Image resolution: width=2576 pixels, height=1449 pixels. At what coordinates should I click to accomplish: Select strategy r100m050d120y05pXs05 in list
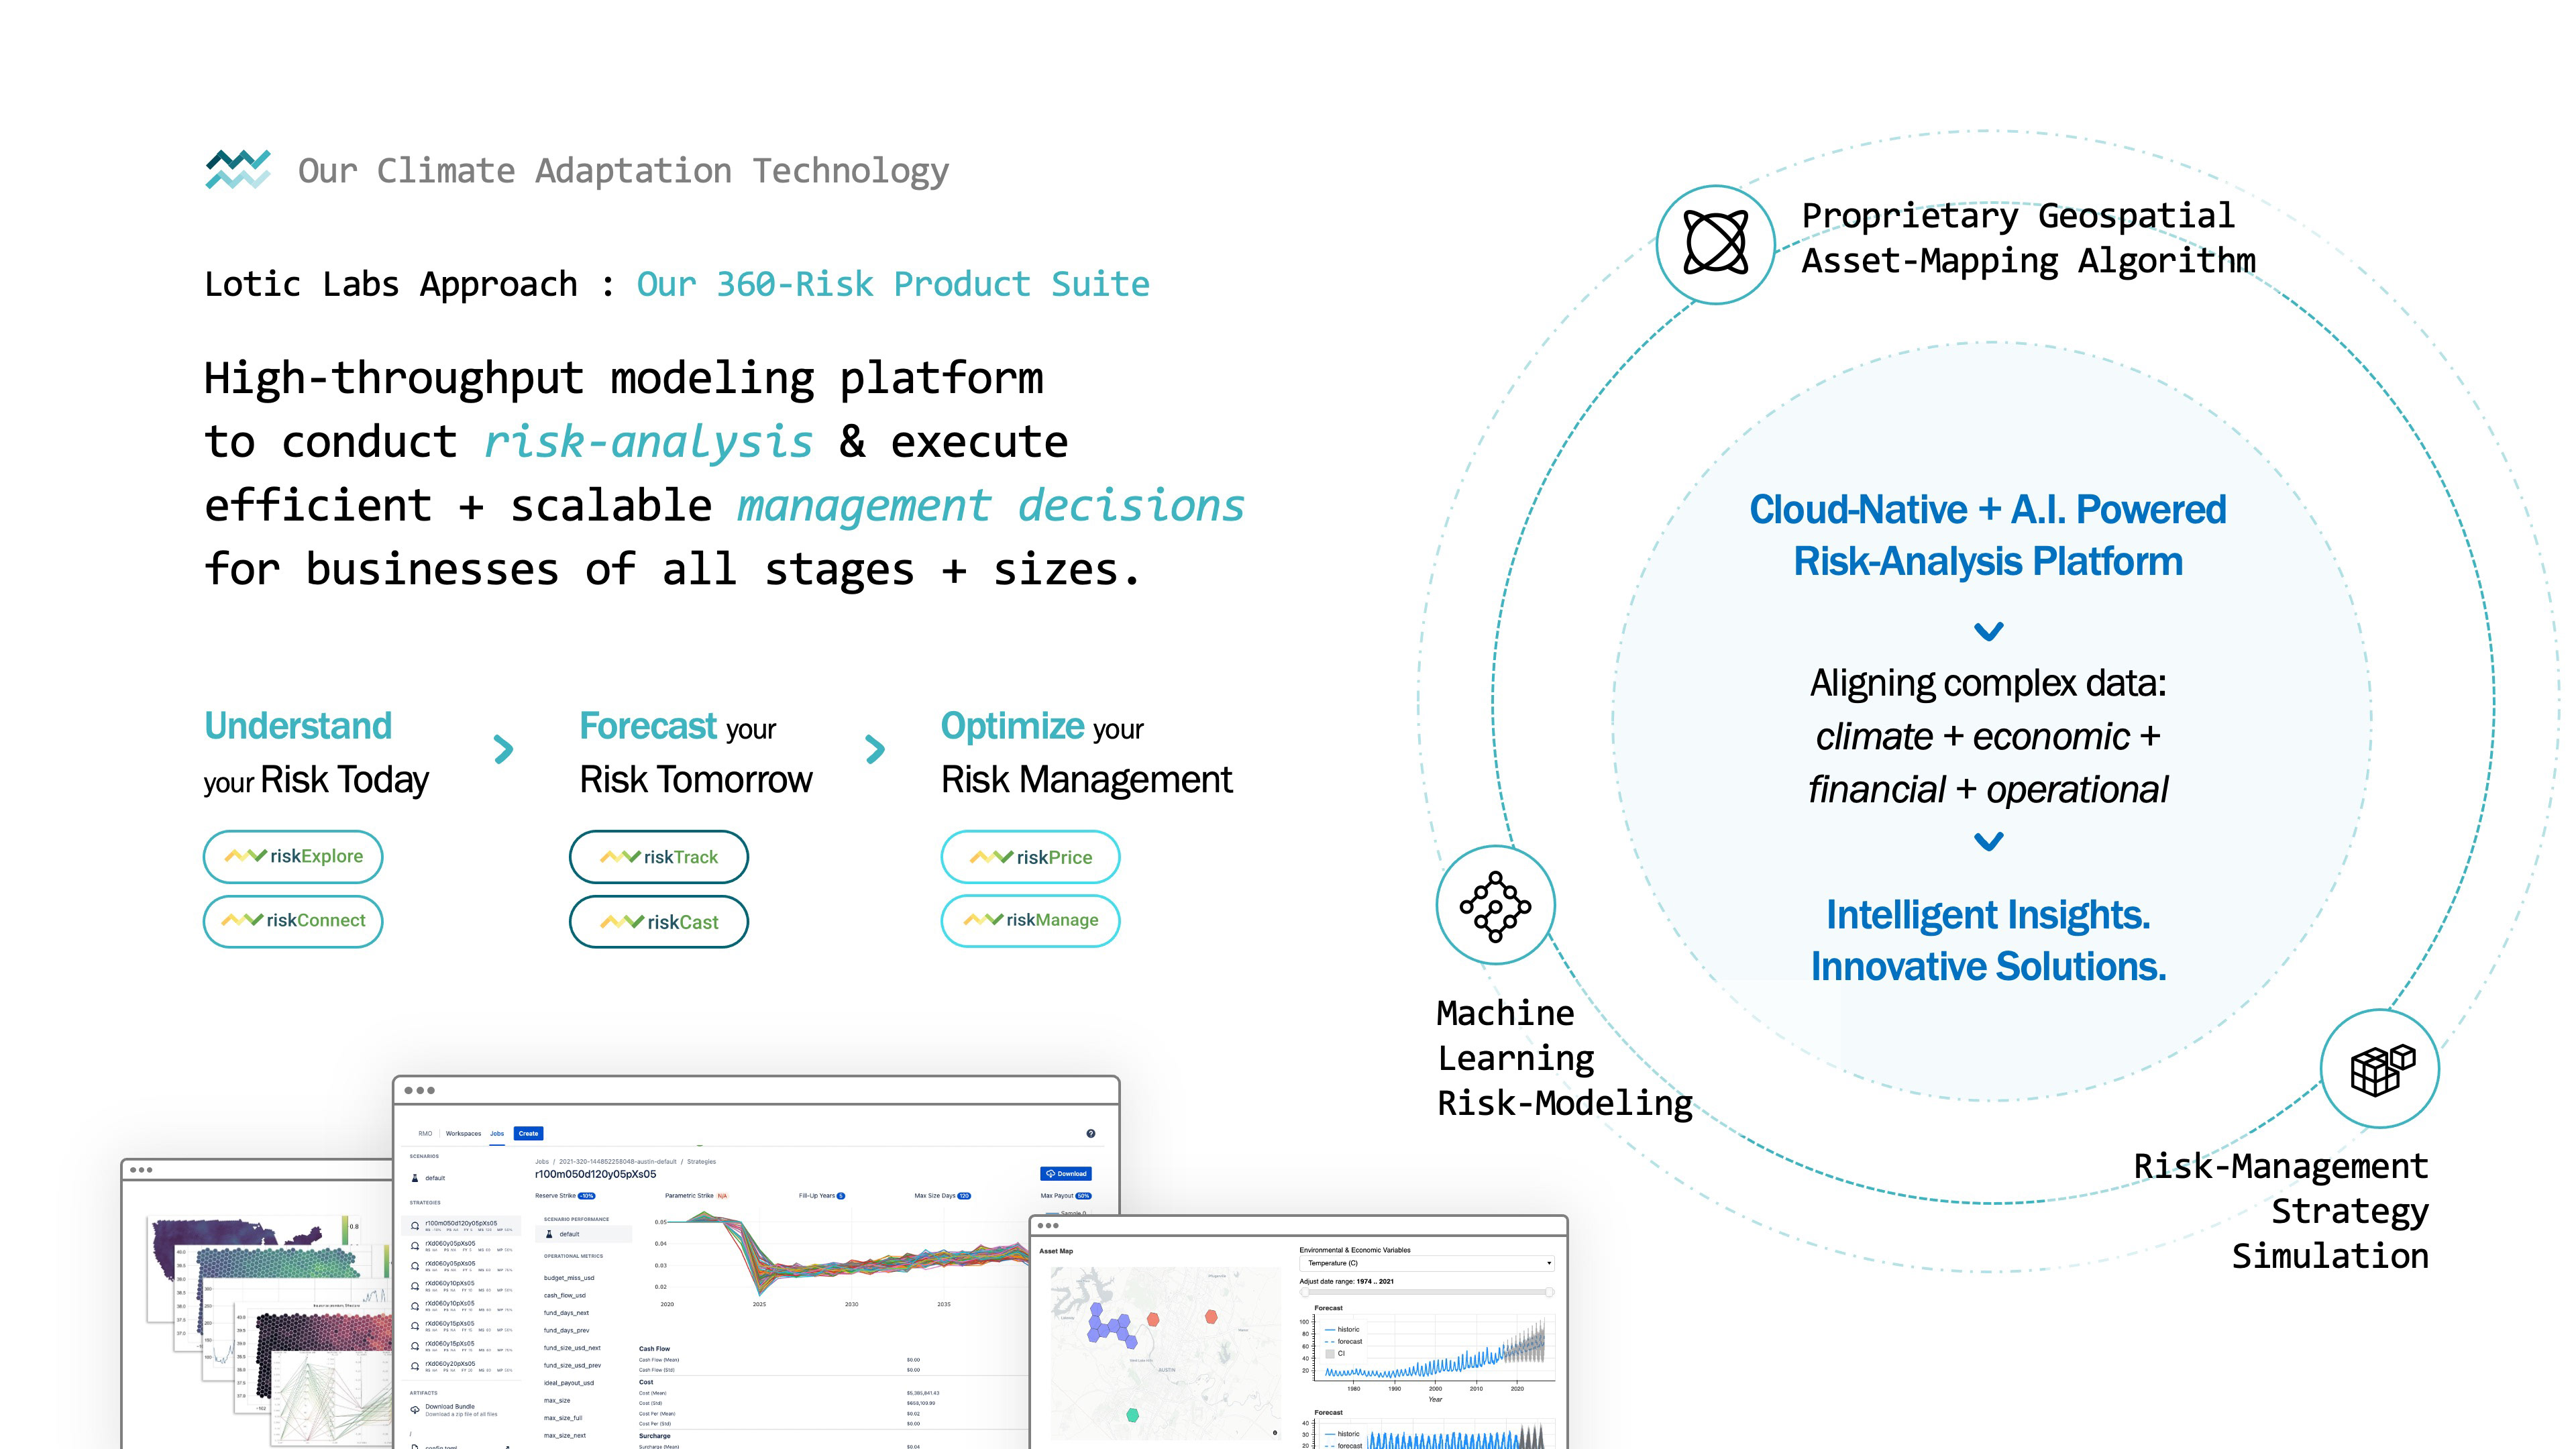[461, 1223]
